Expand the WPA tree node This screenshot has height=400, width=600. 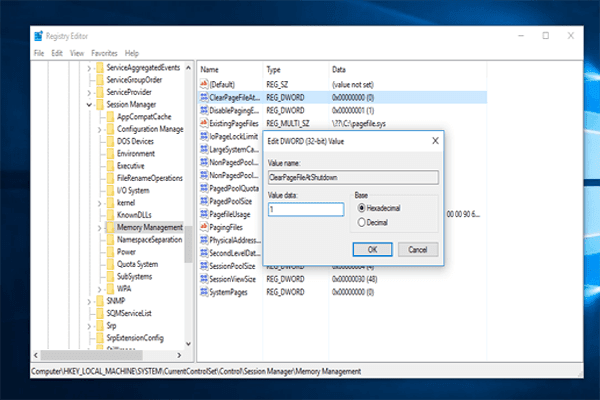[x=99, y=289]
